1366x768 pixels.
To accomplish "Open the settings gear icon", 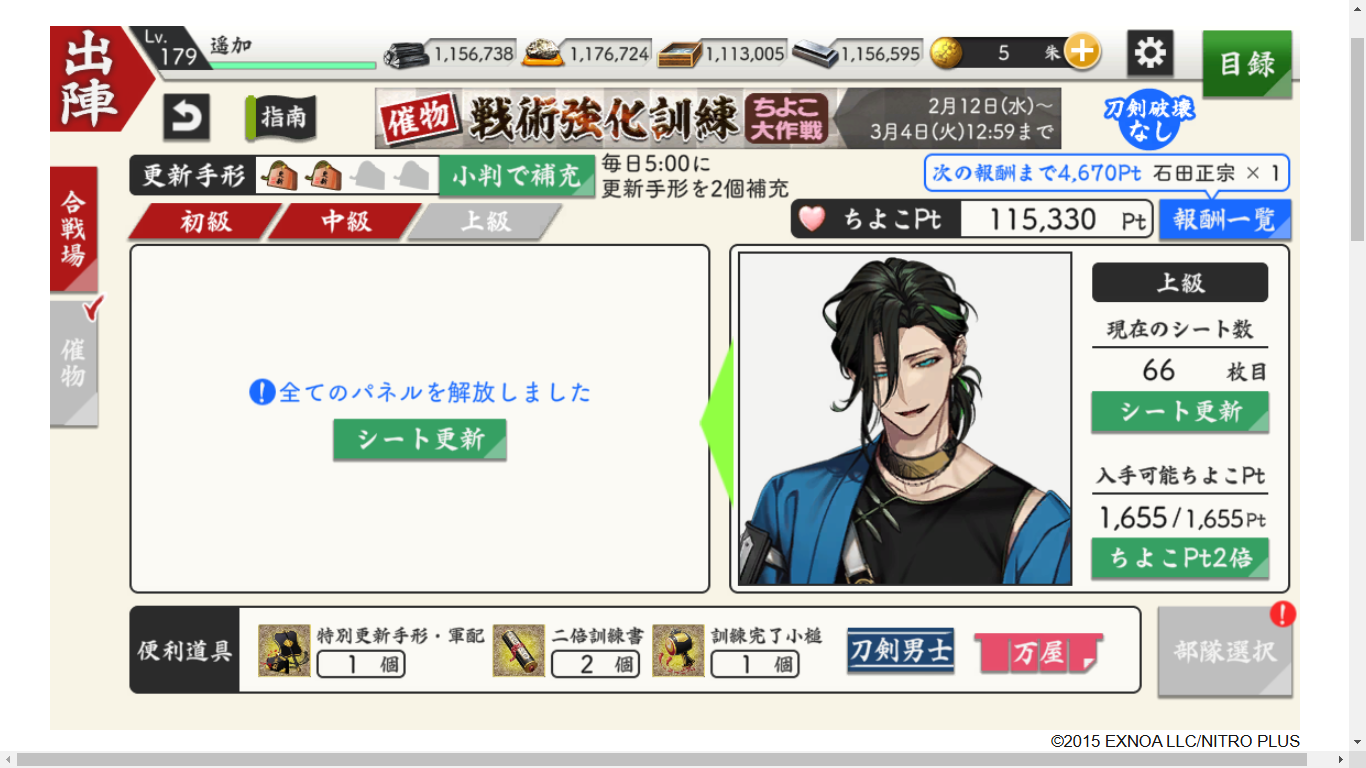I will pyautogui.click(x=1150, y=53).
